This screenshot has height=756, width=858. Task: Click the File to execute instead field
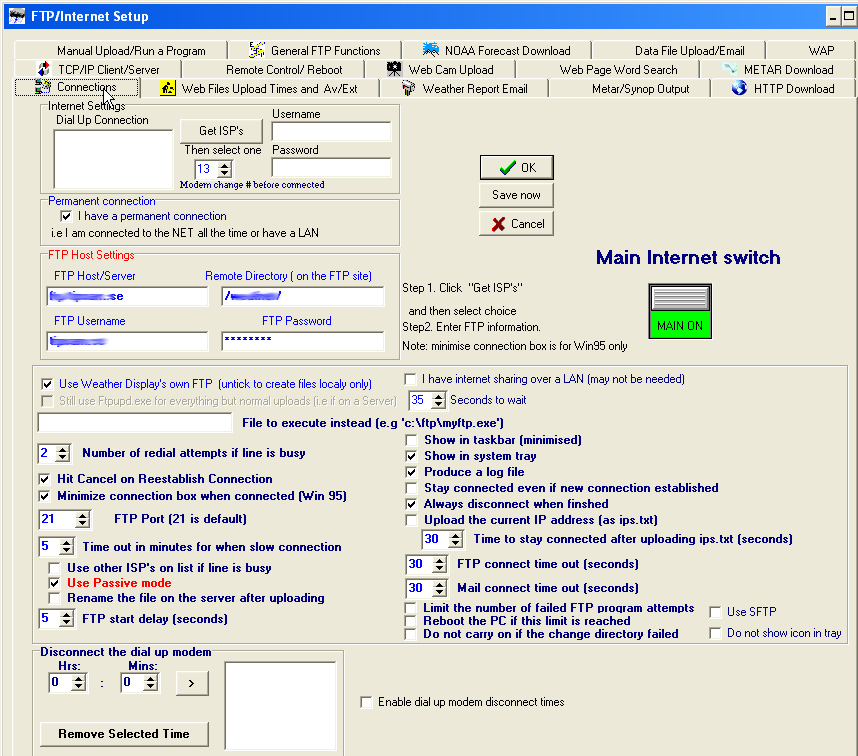pos(135,422)
